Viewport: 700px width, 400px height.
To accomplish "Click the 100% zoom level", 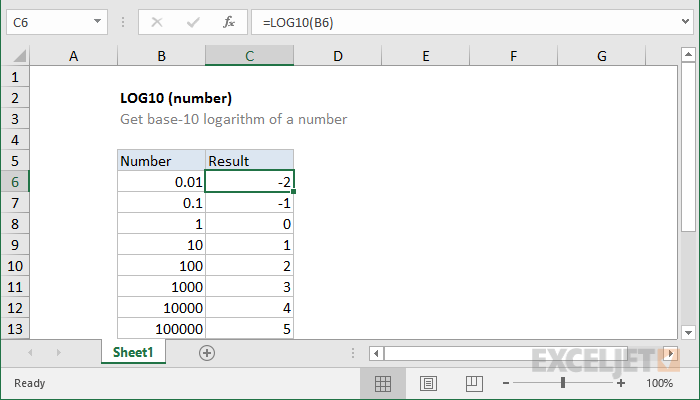I will point(660,383).
